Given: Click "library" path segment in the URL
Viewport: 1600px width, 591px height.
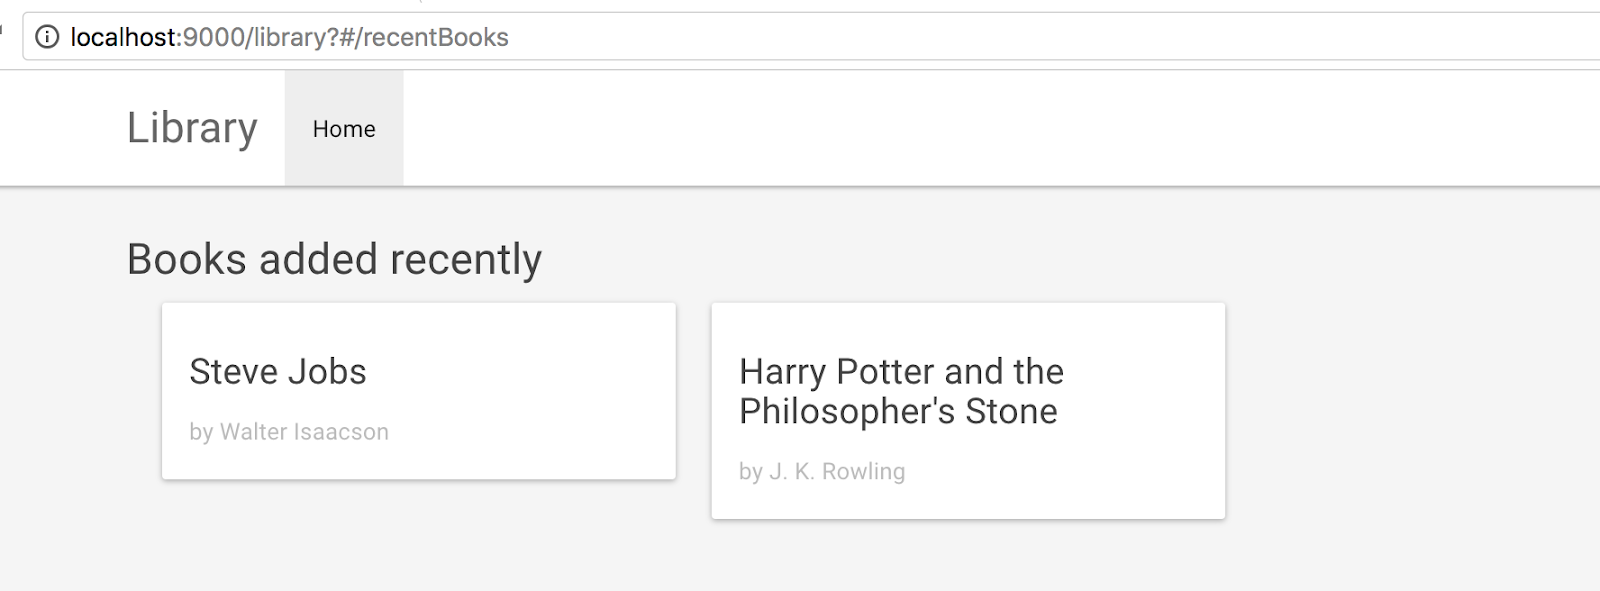Looking at the screenshot, I should click(x=290, y=38).
